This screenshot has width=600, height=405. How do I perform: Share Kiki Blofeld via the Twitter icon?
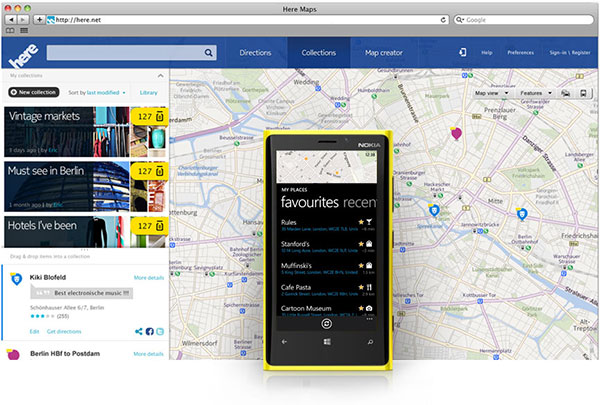[x=160, y=331]
